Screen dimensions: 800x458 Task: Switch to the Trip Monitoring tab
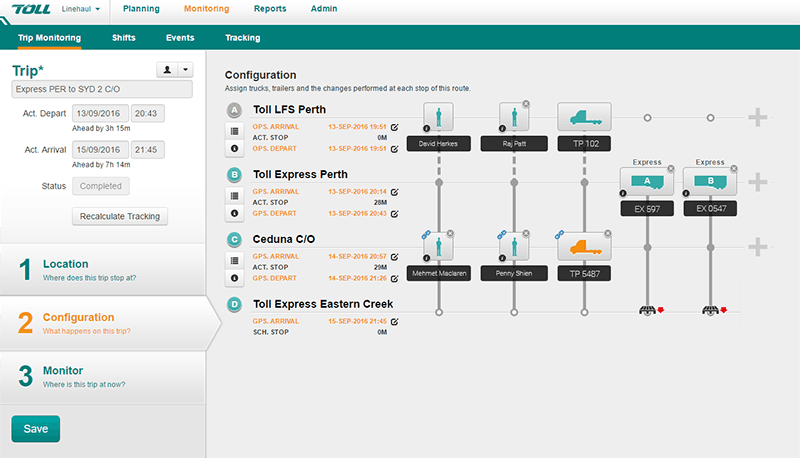[x=49, y=38]
